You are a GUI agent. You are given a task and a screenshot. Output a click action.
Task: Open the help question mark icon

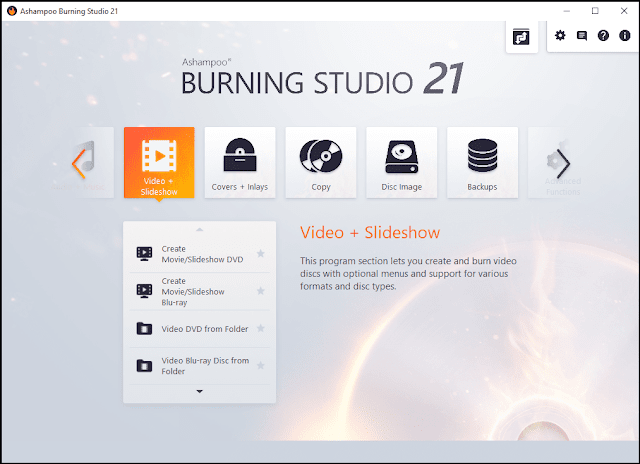pos(603,36)
